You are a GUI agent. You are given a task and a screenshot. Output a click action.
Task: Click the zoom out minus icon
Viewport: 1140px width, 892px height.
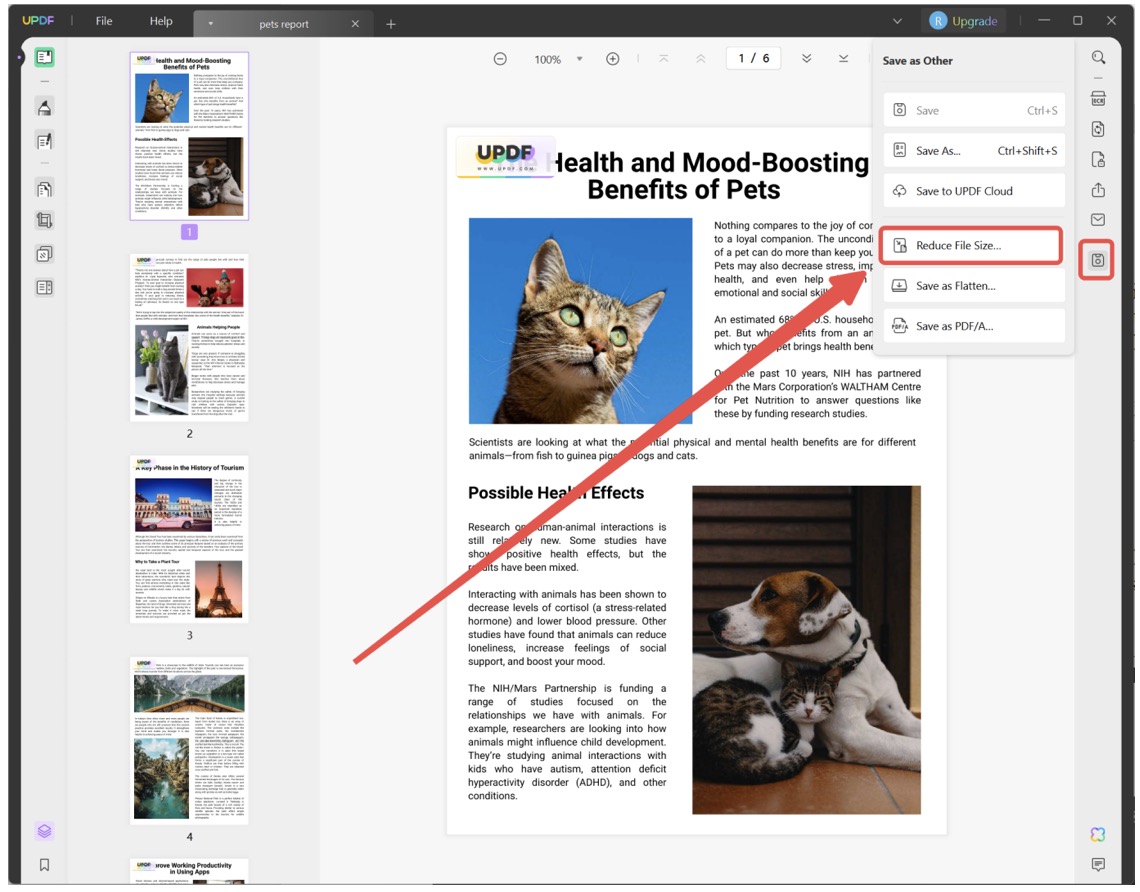[x=500, y=59]
